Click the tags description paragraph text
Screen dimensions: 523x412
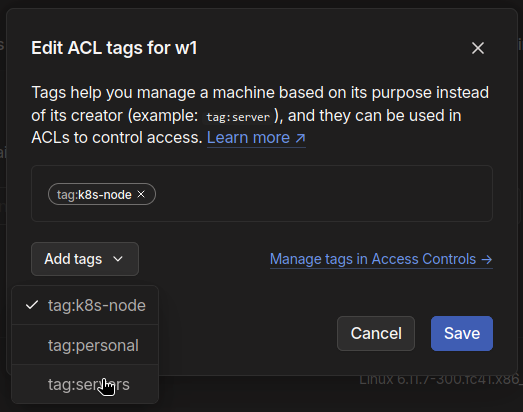260,115
